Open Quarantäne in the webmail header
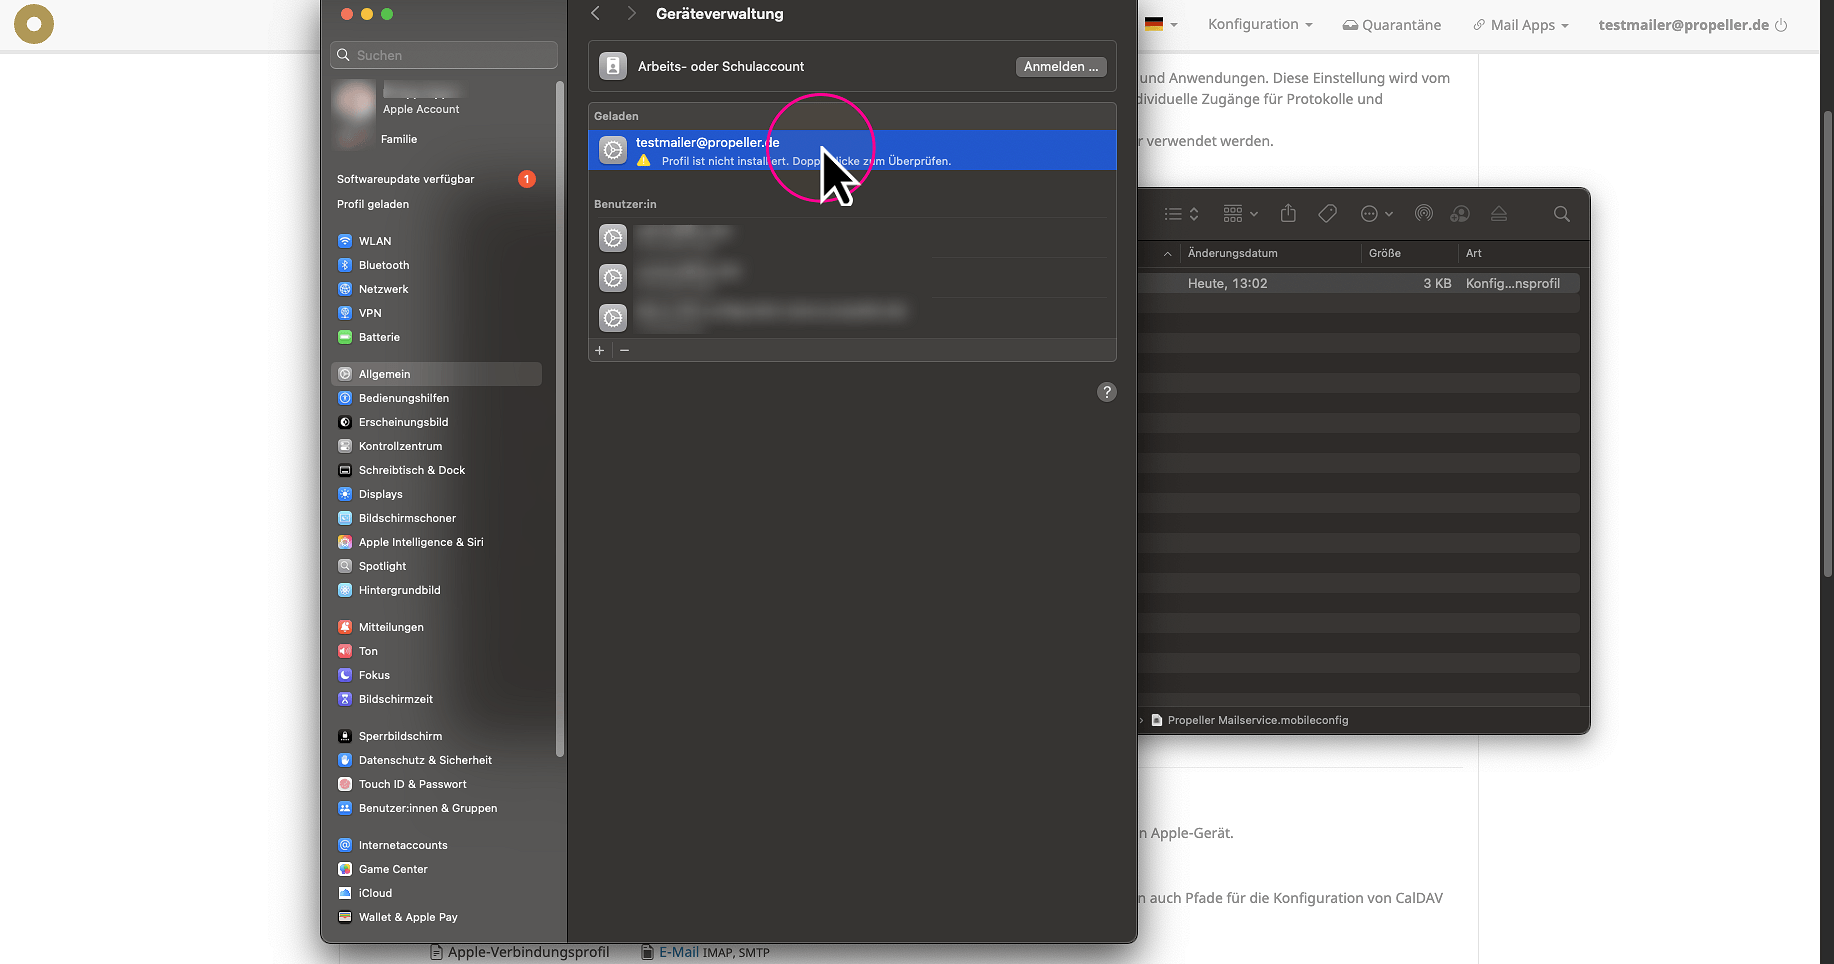 coord(1391,24)
